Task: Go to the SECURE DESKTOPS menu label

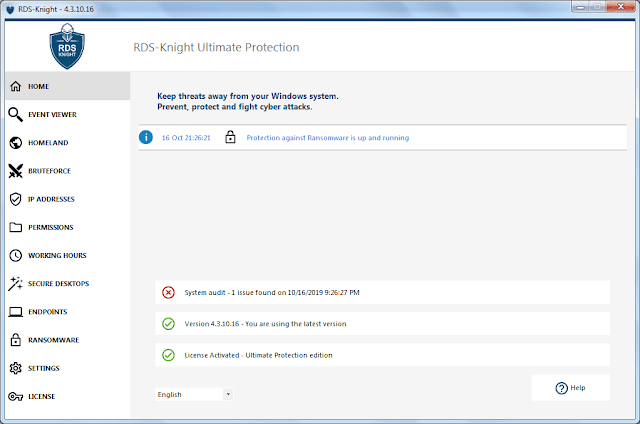Action: 58,284
